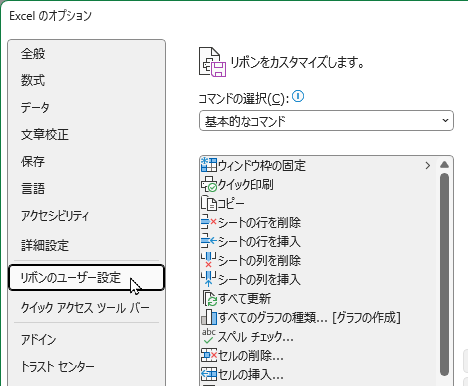Viewport: 468px width, 386px height.
Task: Click the ribbon customize header icon
Action: tap(212, 62)
